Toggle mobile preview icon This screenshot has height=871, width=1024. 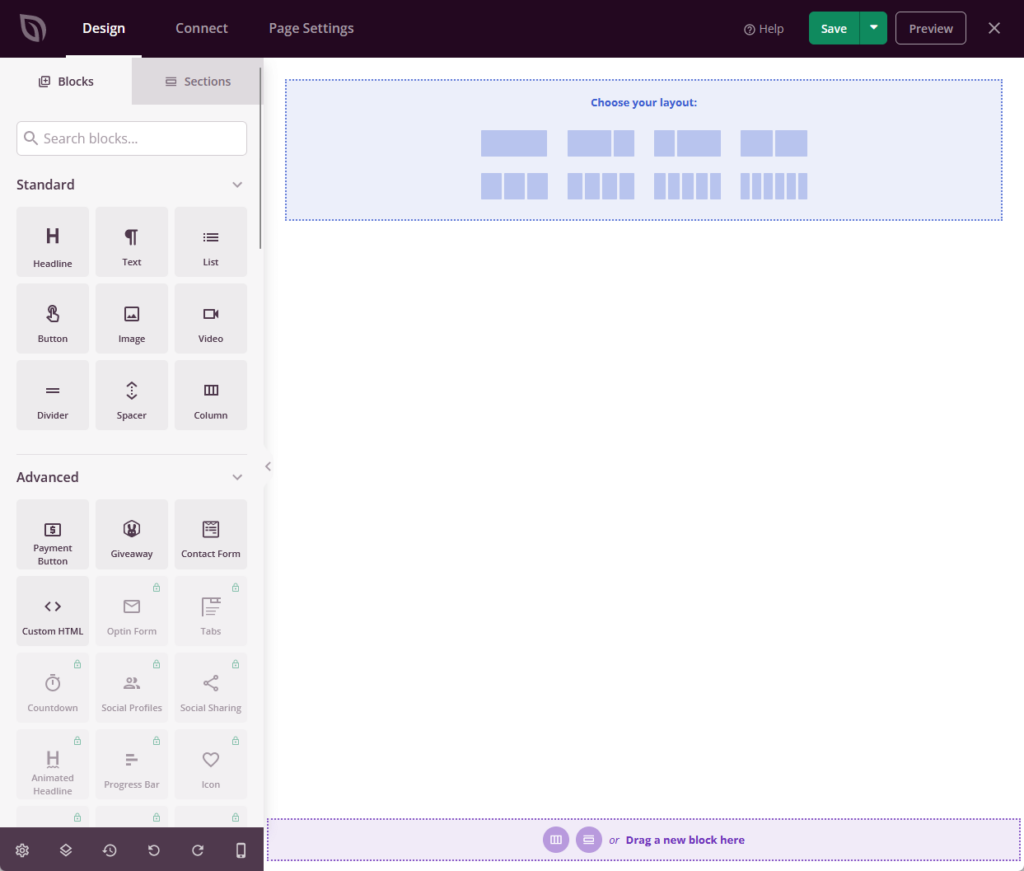(241, 850)
